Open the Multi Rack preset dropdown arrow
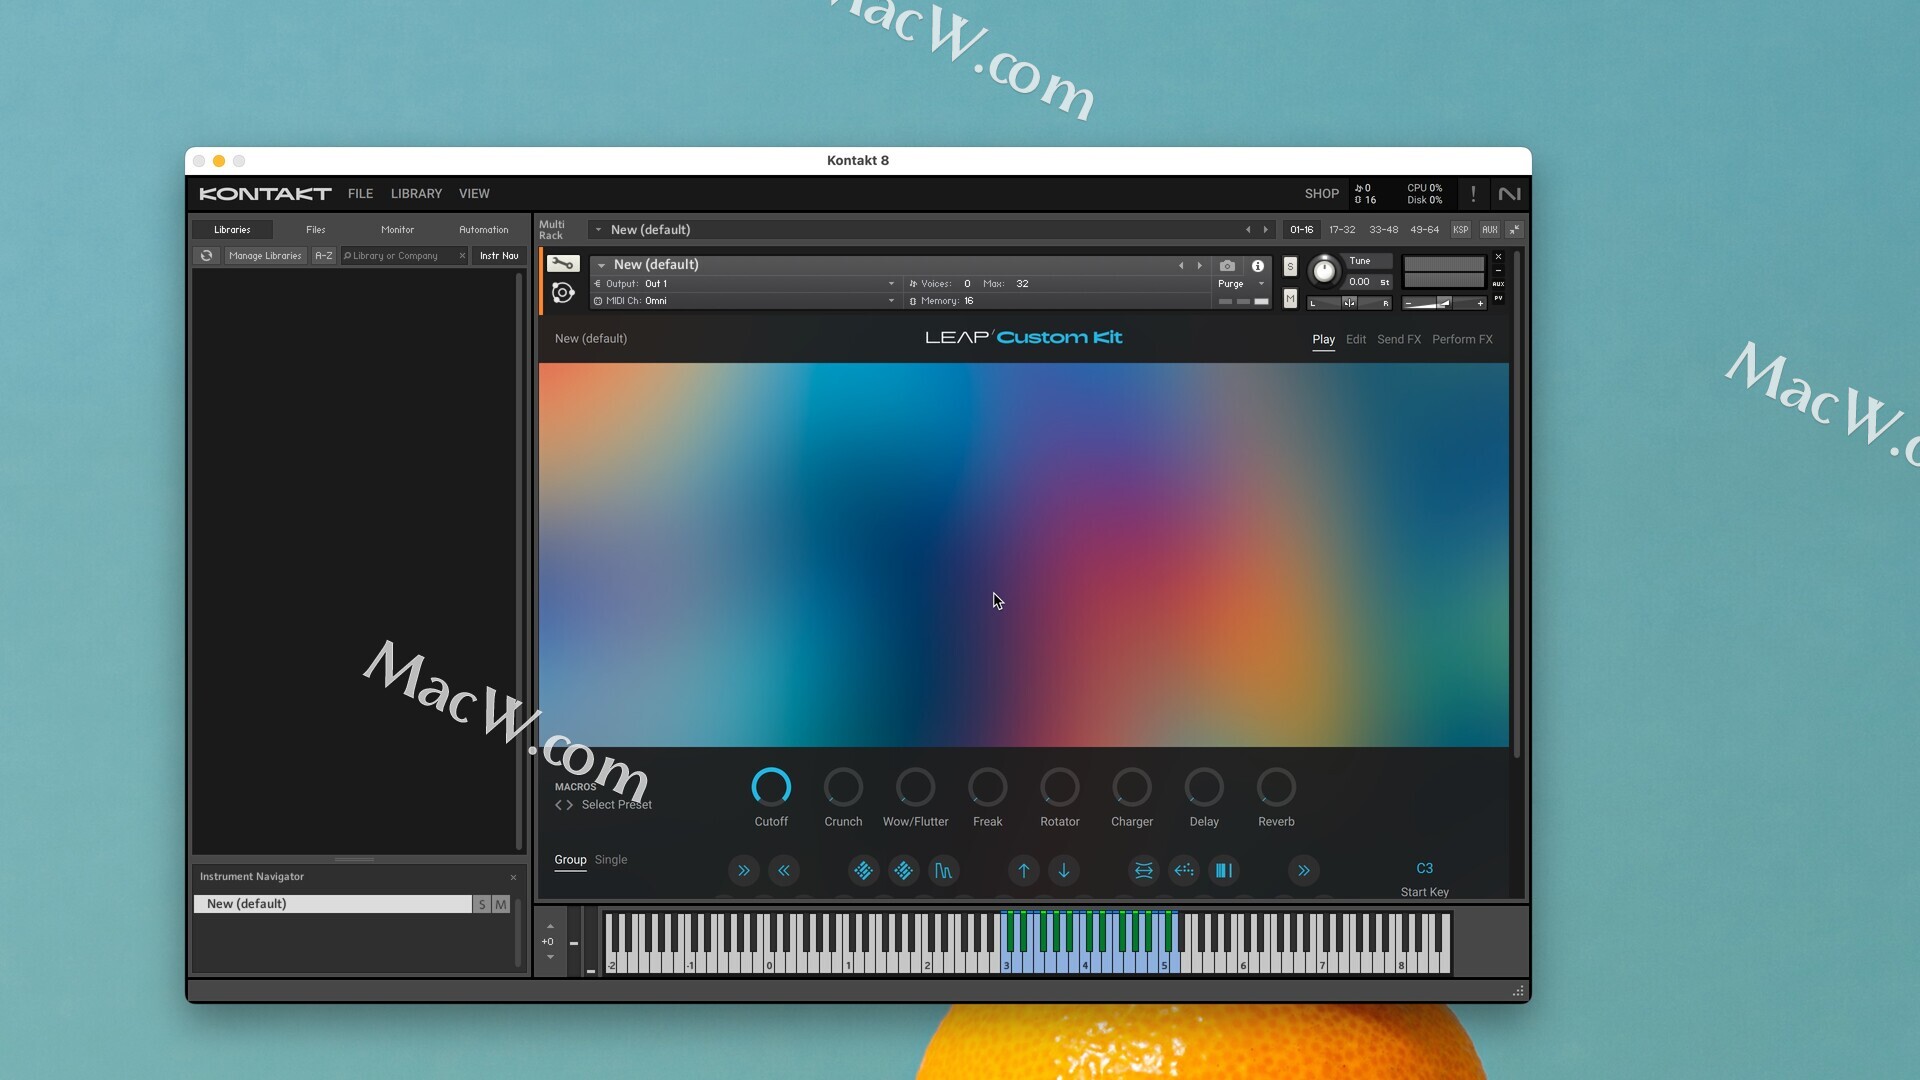1920x1080 pixels. (598, 230)
